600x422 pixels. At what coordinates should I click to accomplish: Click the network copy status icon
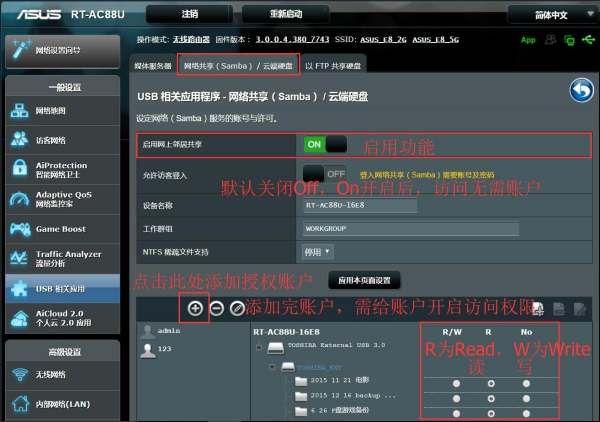(x=569, y=40)
